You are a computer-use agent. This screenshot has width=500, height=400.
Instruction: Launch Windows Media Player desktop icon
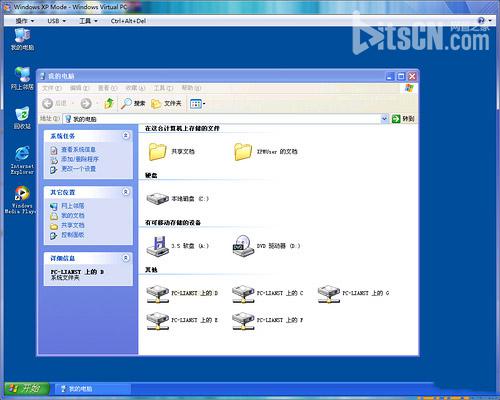pos(21,199)
